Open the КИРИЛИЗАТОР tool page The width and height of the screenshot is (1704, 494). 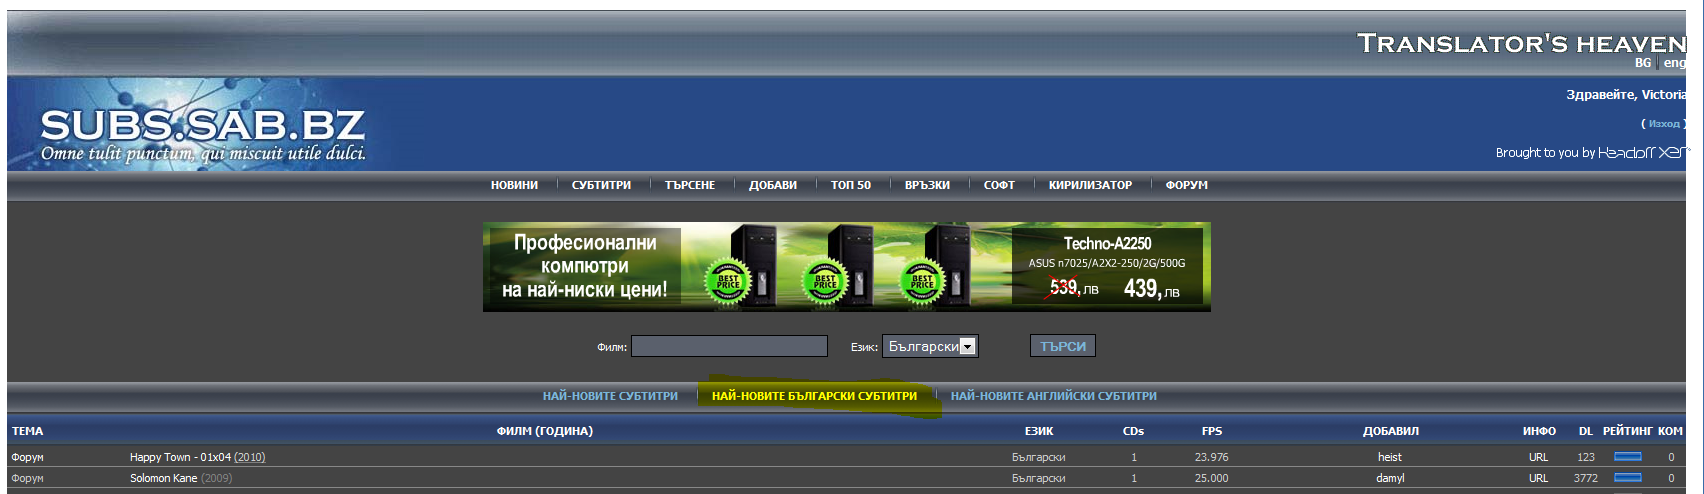tap(1090, 185)
